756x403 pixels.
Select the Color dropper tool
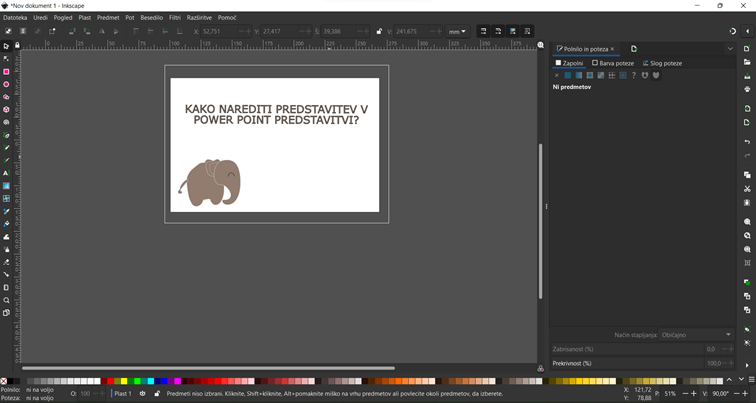click(6, 211)
